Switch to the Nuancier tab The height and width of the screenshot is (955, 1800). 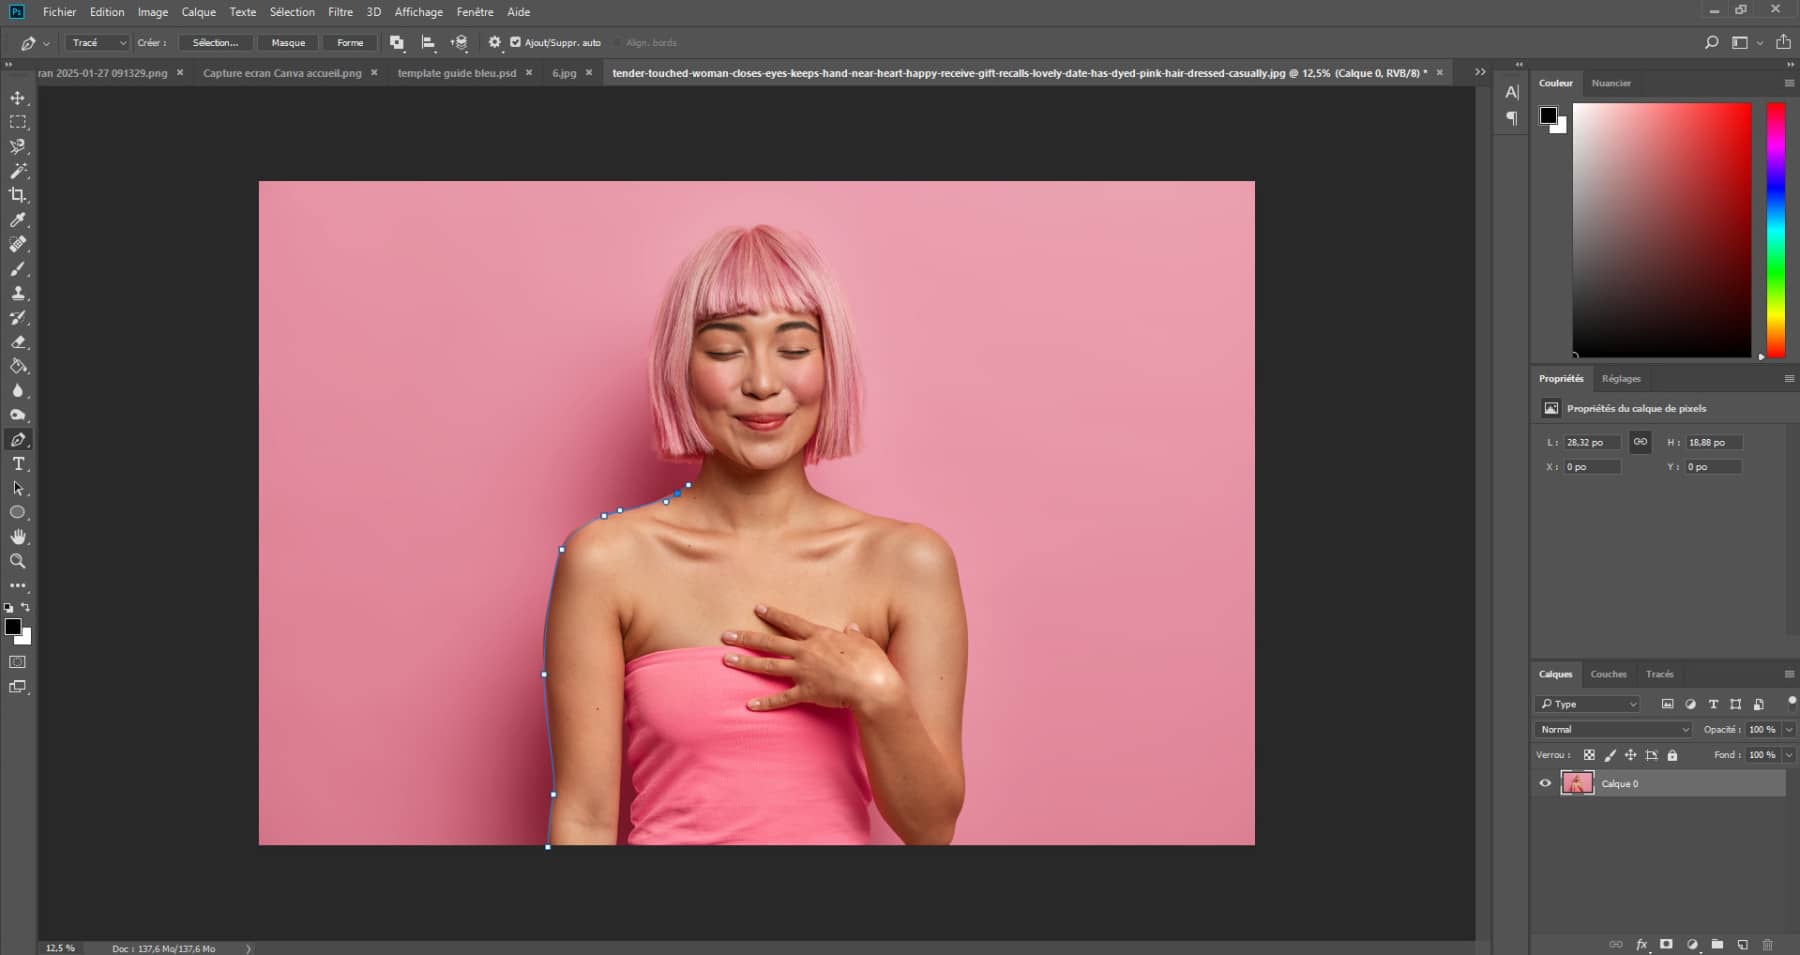[1611, 83]
